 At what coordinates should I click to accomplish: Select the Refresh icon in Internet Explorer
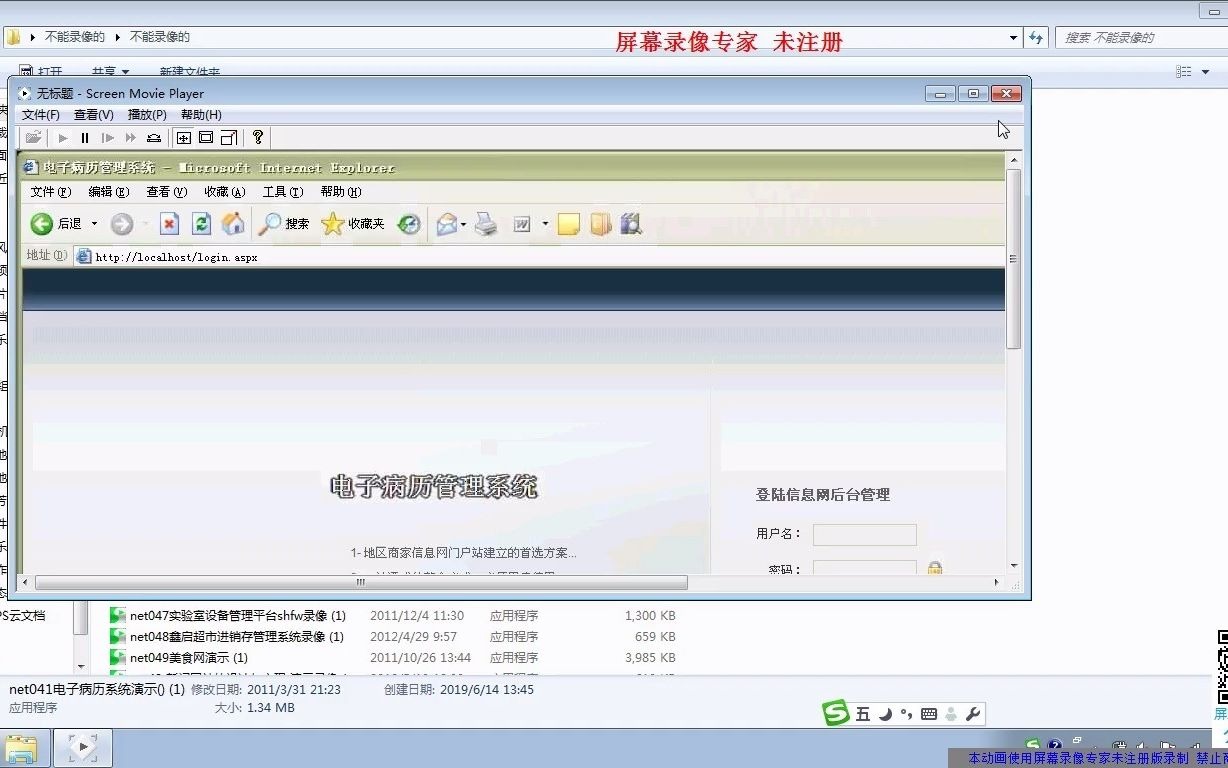201,223
